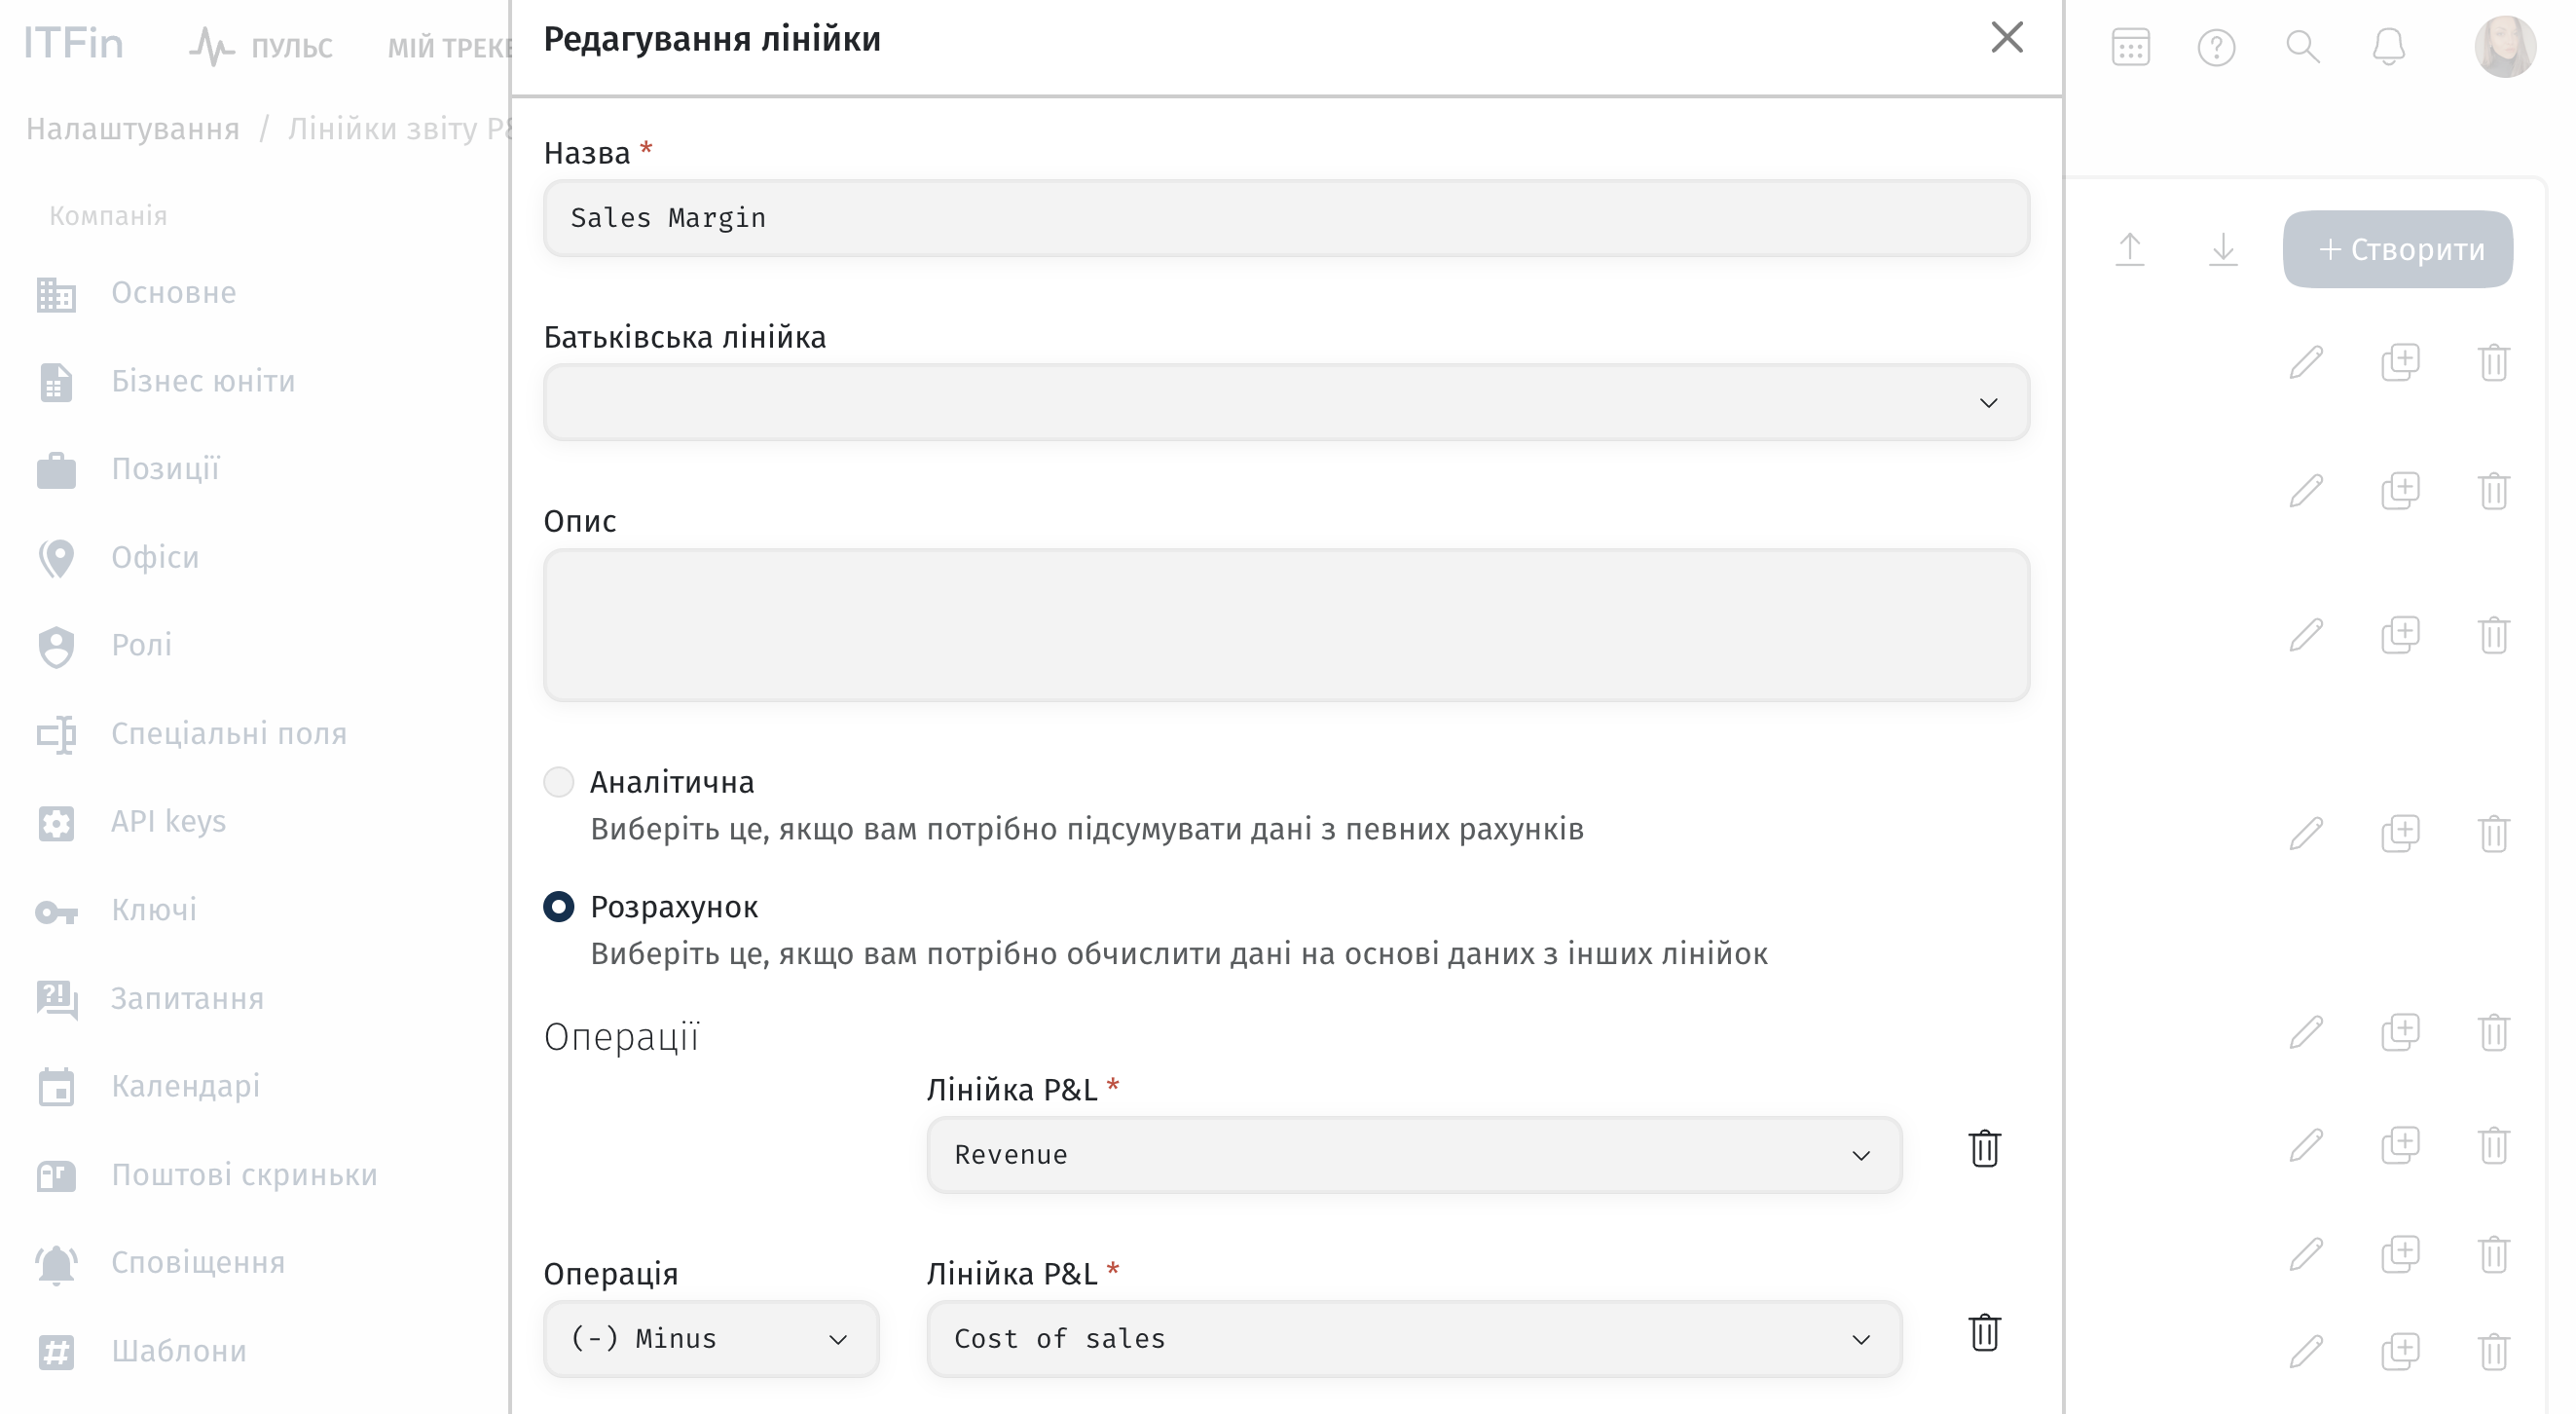The image size is (2576, 1414).
Task: Click the second row's duplicate icon
Action: click(2400, 491)
